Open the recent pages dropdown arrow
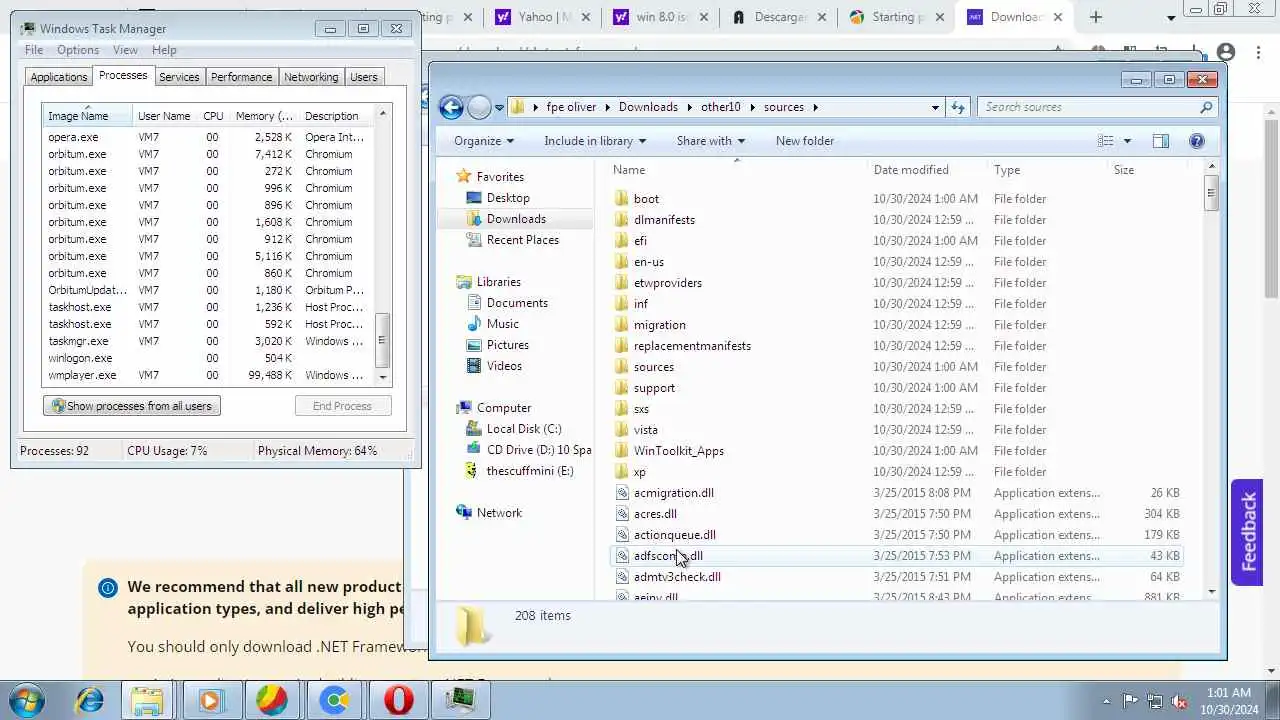Viewport: 1280px width, 720px height. click(x=499, y=107)
